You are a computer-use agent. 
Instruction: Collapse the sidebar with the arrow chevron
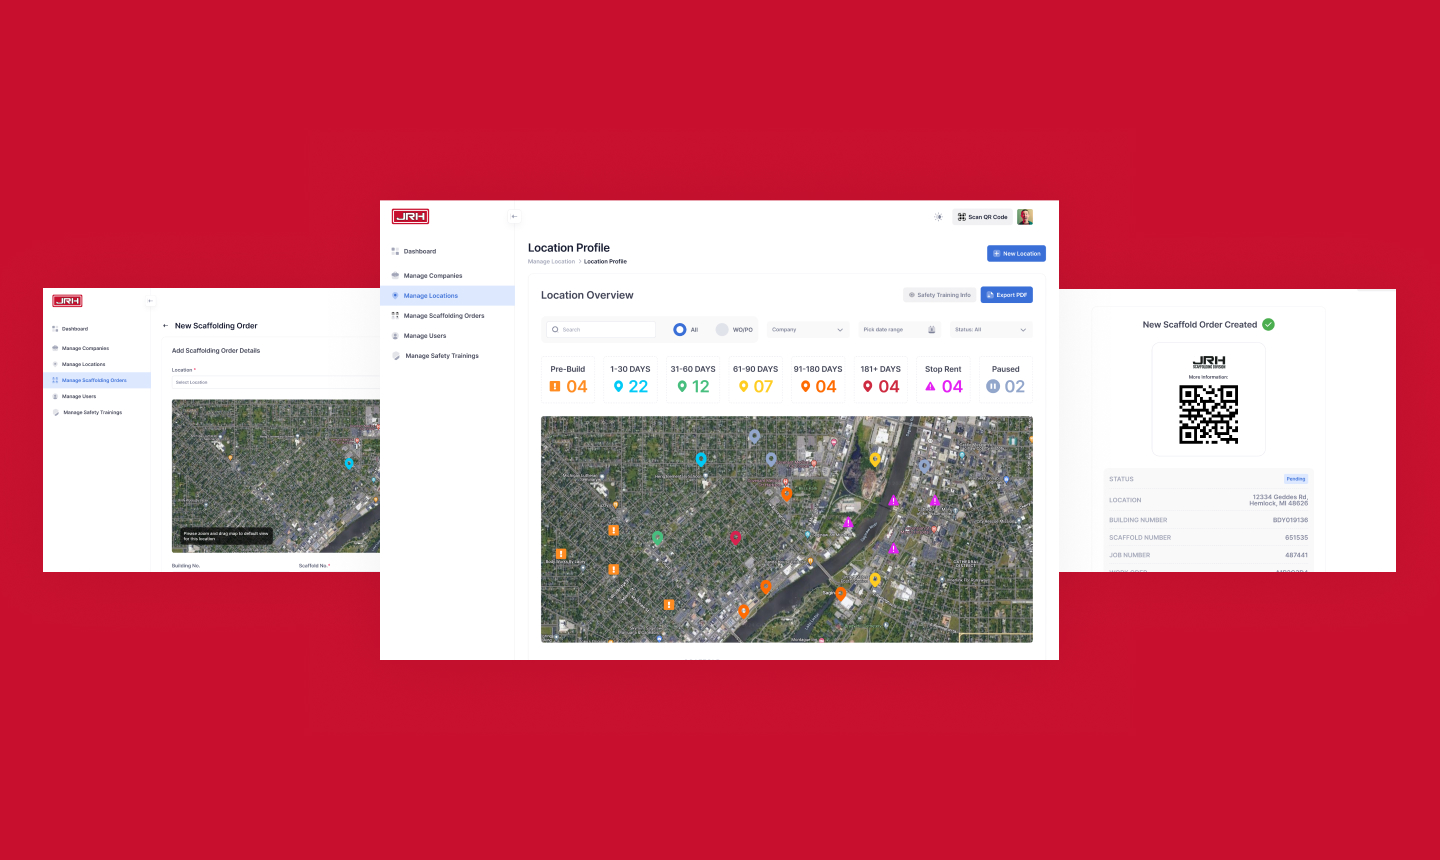[513, 216]
